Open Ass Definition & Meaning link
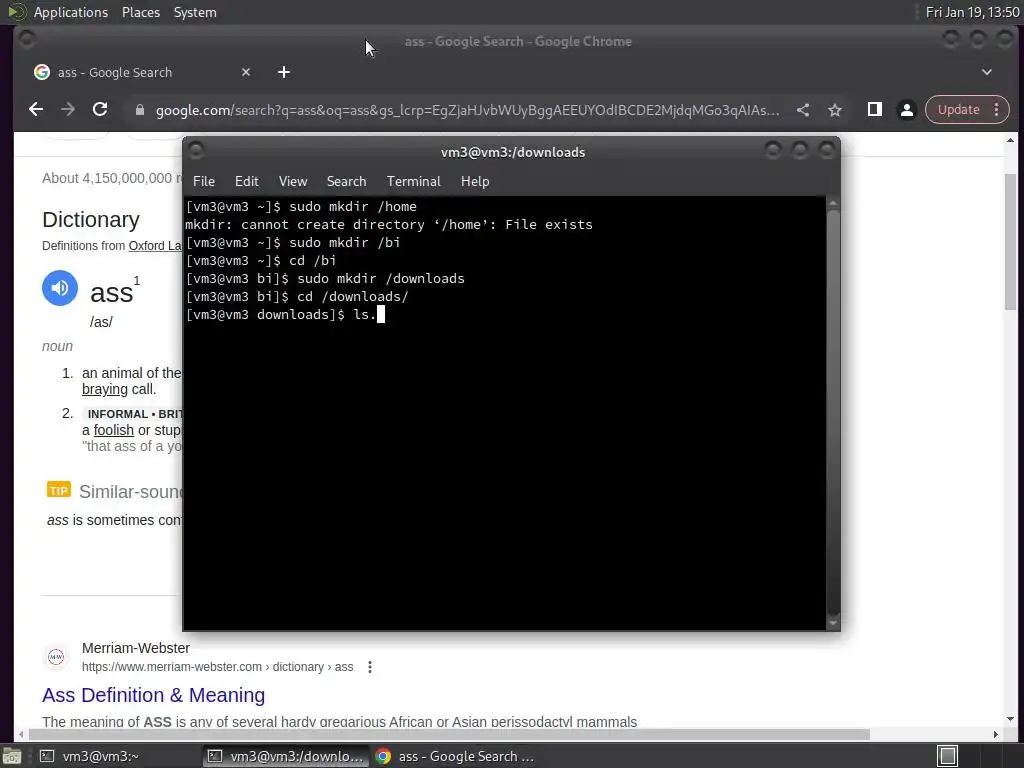The image size is (1024, 768). [x=153, y=695]
